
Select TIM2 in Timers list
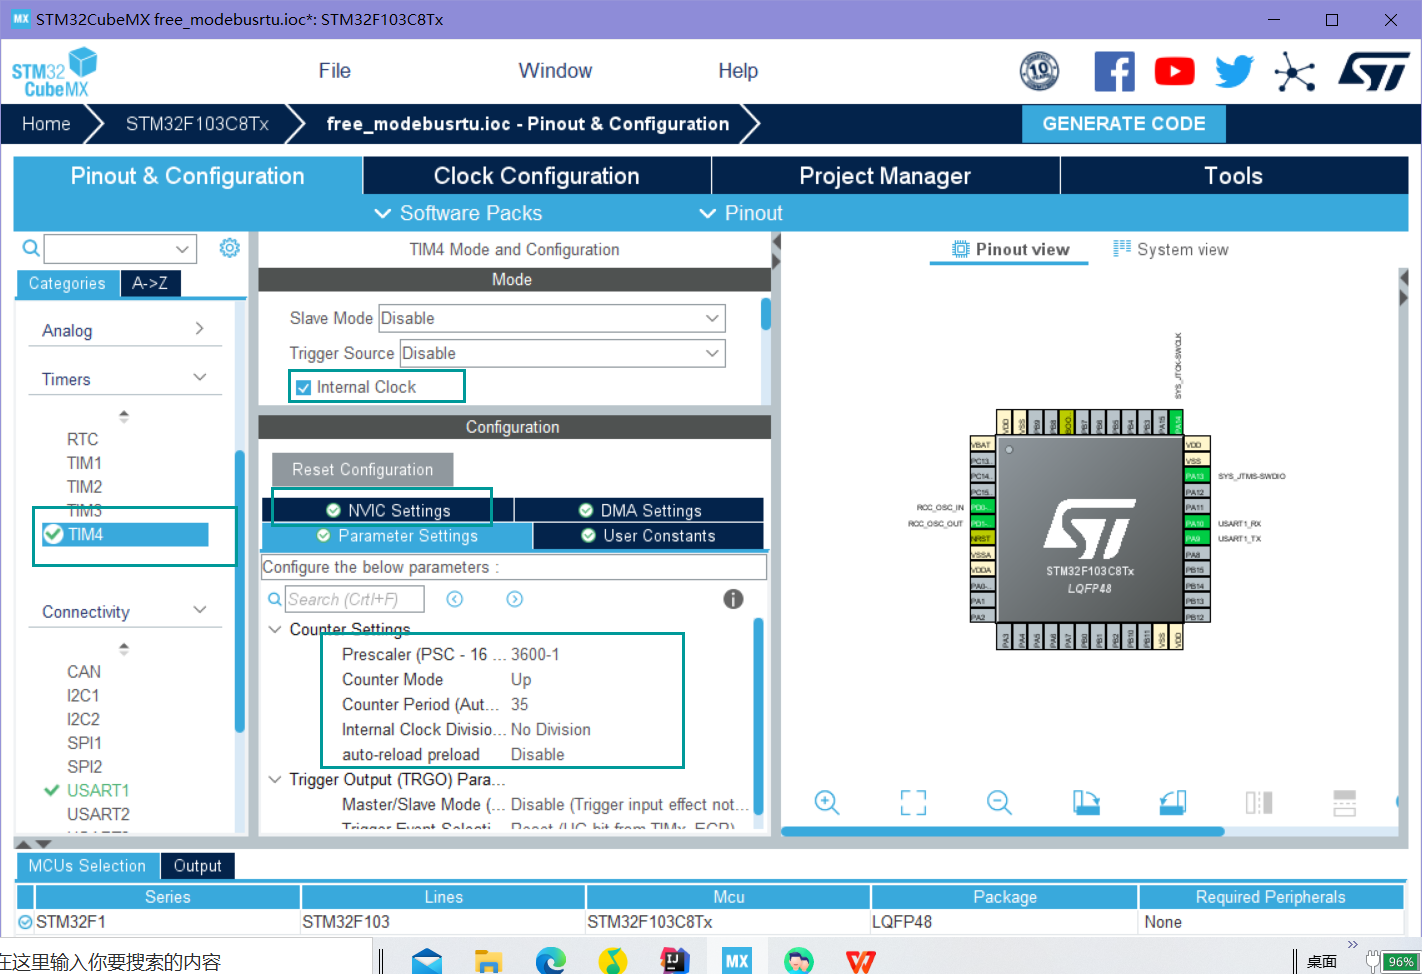(x=84, y=487)
